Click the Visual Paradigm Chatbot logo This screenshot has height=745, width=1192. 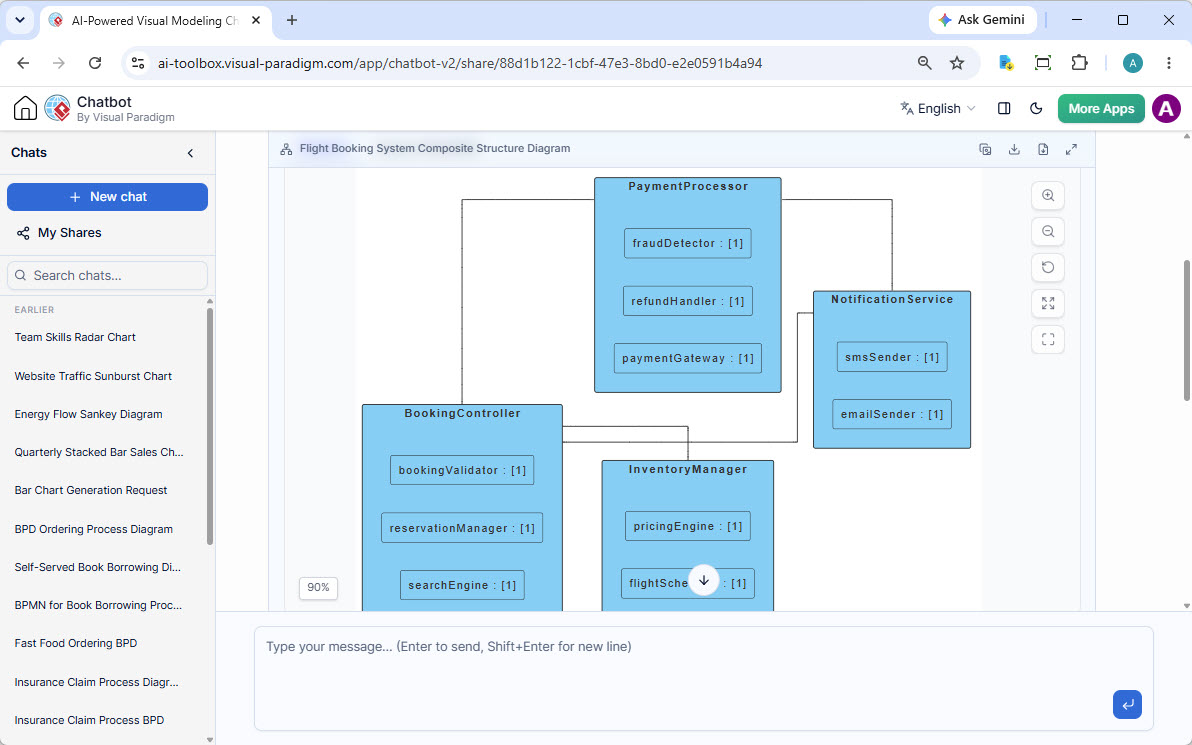pyautogui.click(x=57, y=108)
